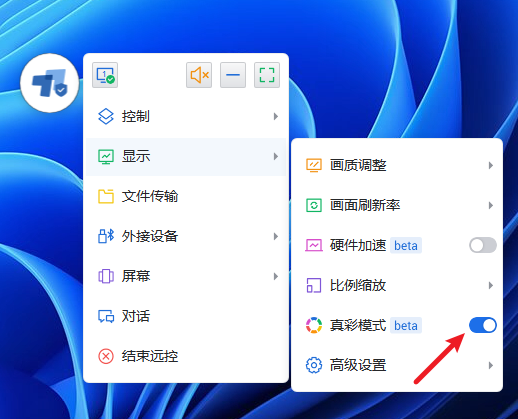This screenshot has height=419, width=518.
Task: Expand the 画面刷新率 submenu arrow
Action: [491, 205]
